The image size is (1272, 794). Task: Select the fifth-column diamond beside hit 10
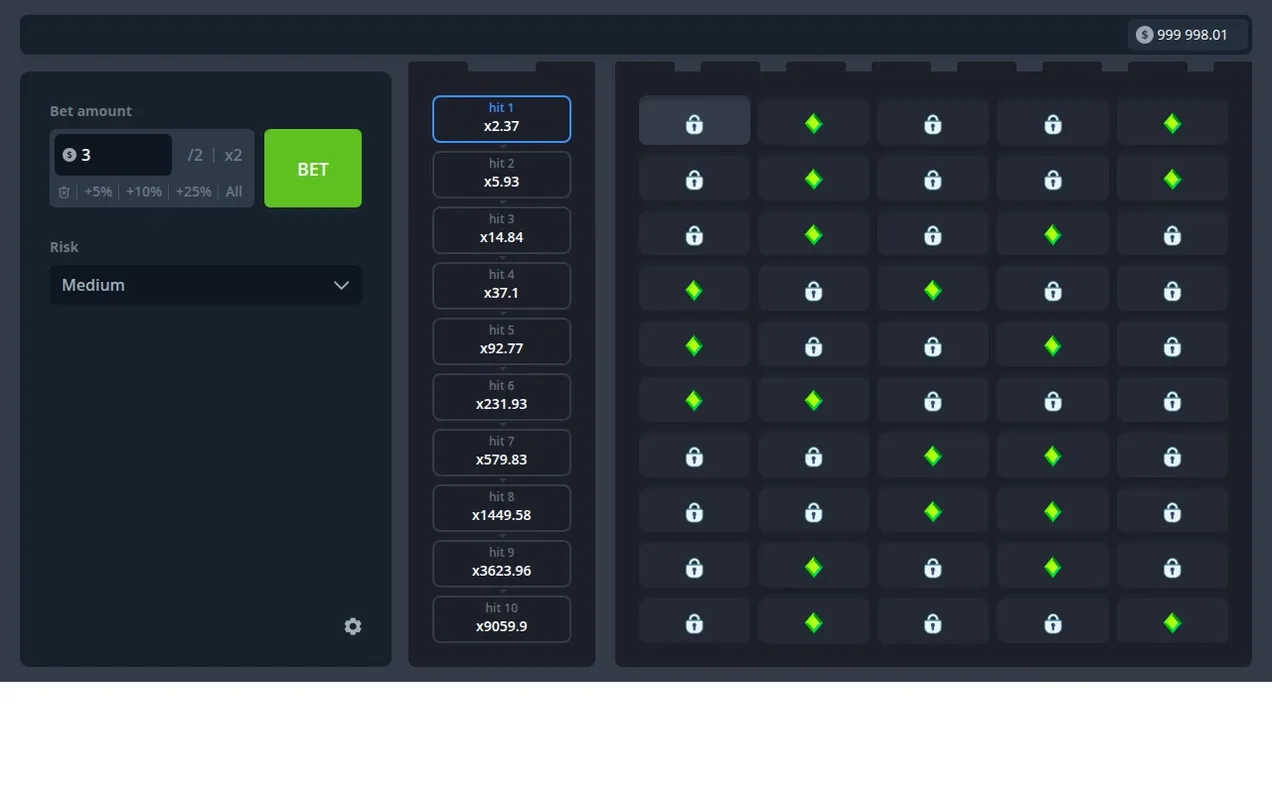tap(1172, 623)
